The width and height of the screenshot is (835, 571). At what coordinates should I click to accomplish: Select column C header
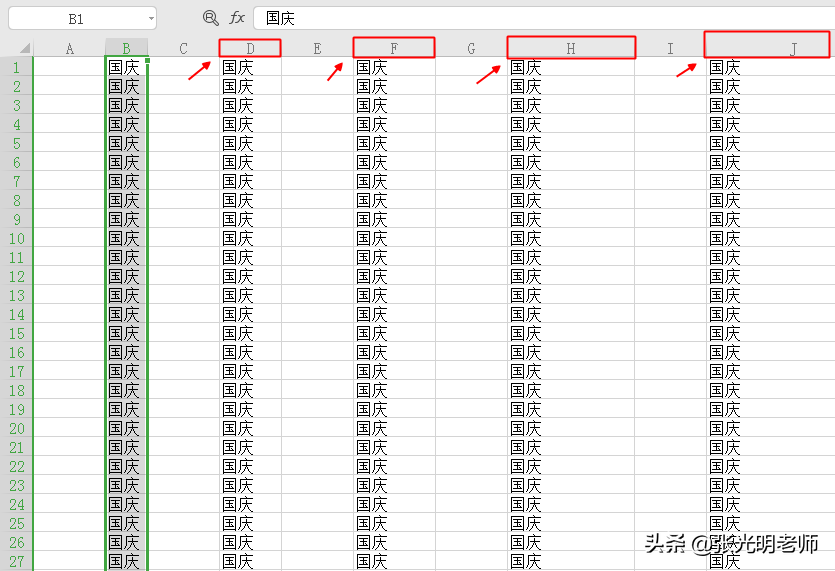pyautogui.click(x=183, y=48)
